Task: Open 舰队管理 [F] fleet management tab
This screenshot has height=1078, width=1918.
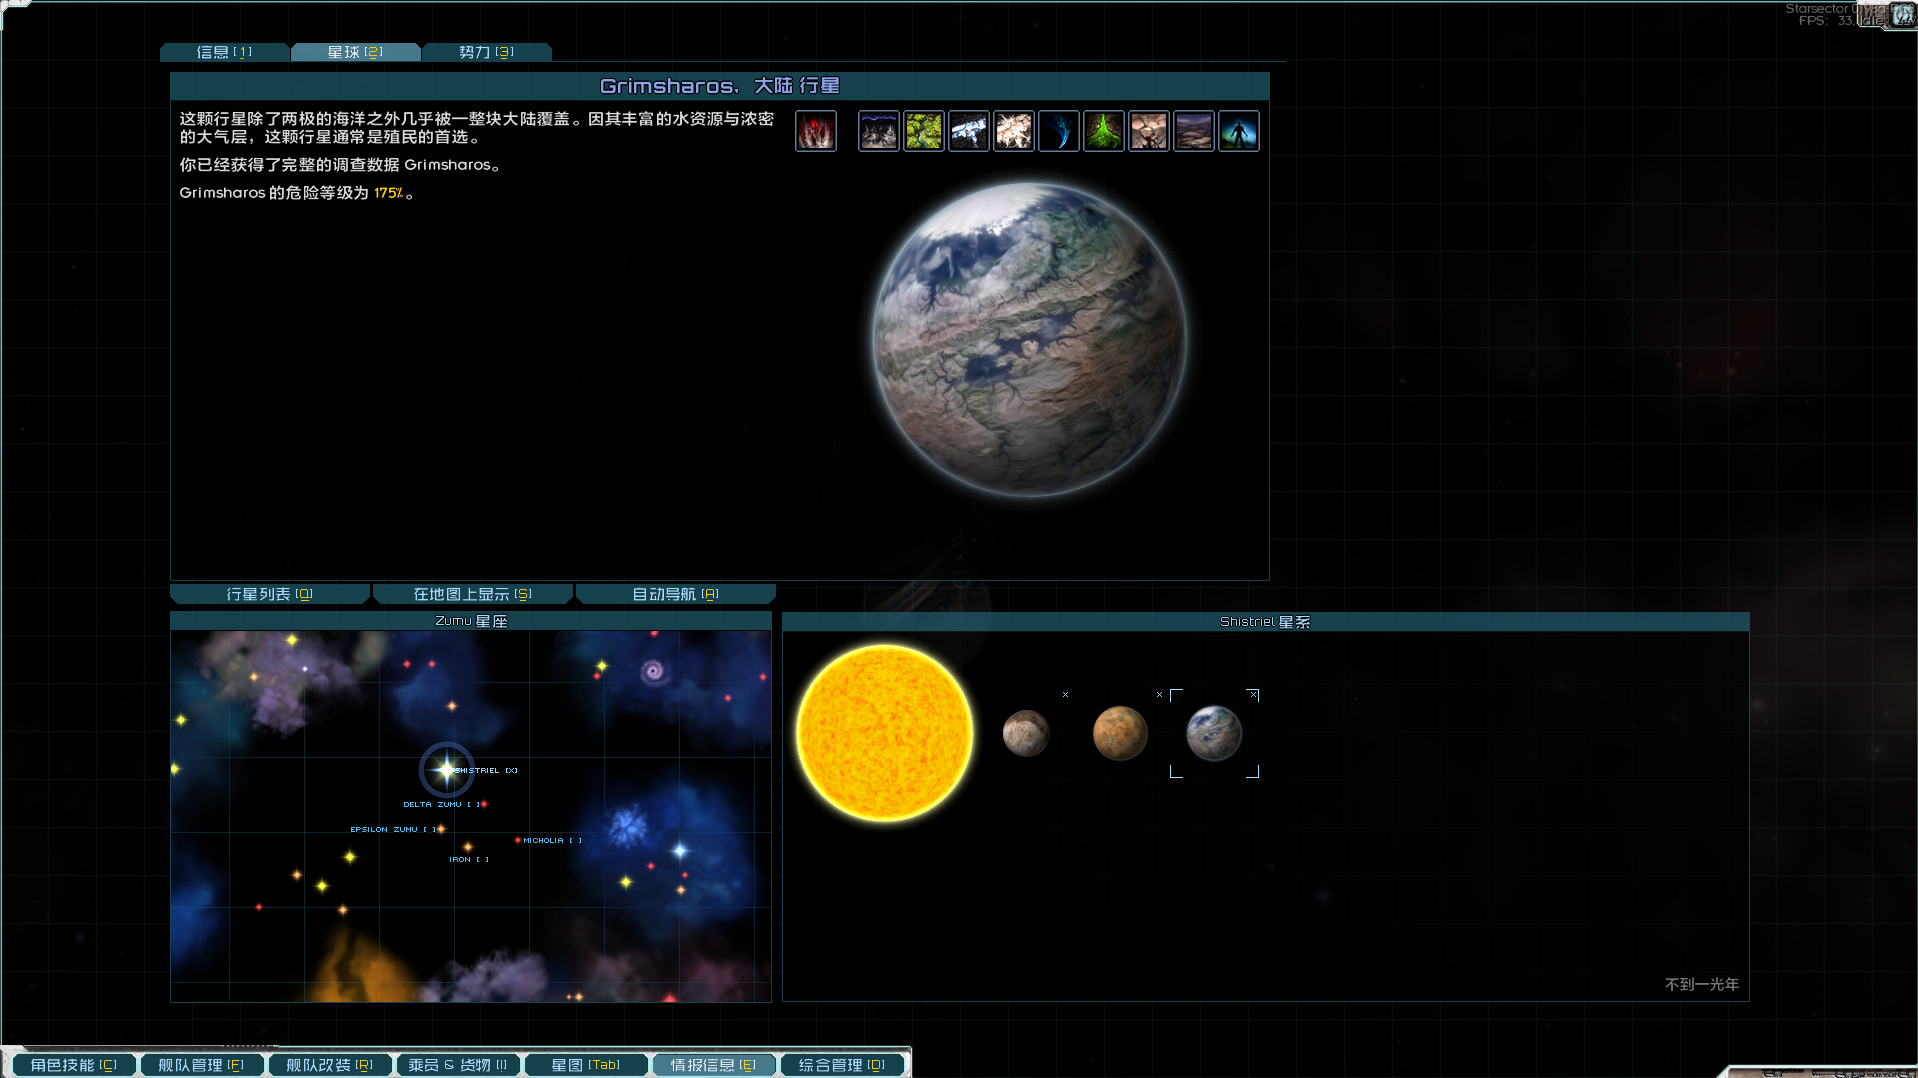Action: click(201, 1065)
